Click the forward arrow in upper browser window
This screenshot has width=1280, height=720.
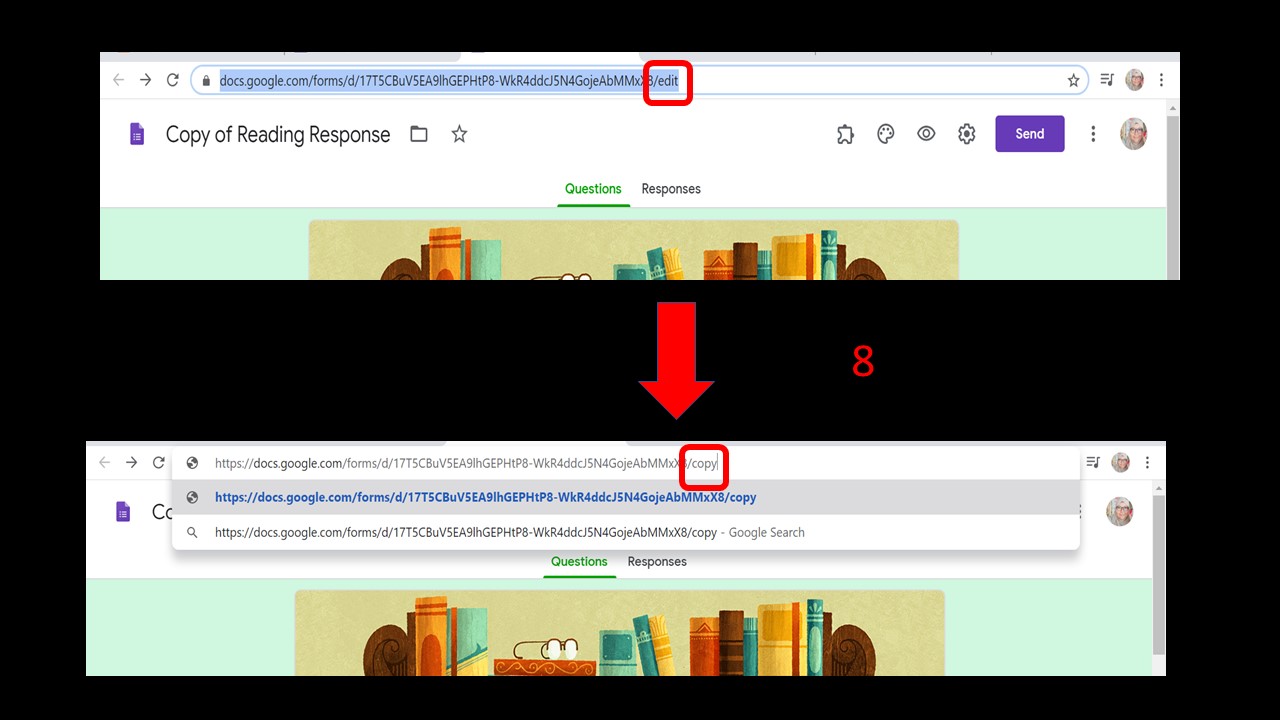pyautogui.click(x=146, y=80)
